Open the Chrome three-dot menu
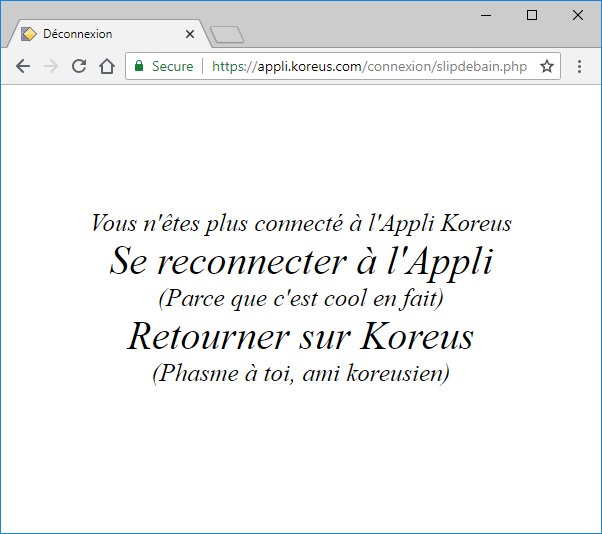The width and height of the screenshot is (602, 534). coord(580,66)
